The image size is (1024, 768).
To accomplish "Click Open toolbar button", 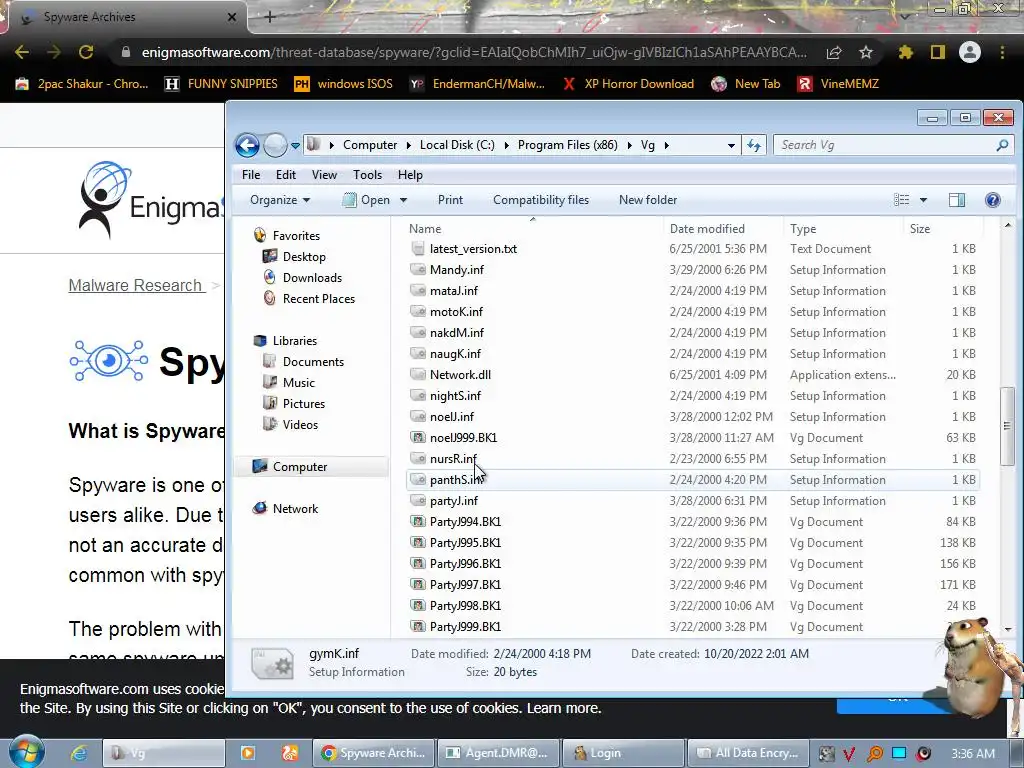I will click(366, 200).
